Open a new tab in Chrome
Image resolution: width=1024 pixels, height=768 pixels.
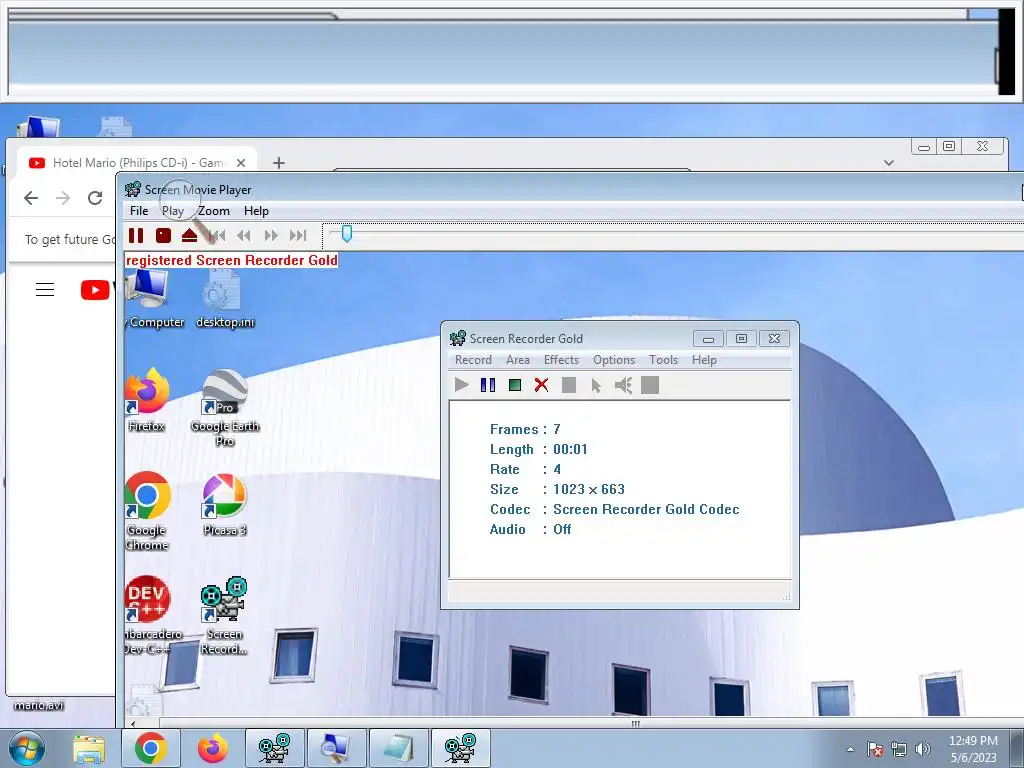pyautogui.click(x=279, y=163)
